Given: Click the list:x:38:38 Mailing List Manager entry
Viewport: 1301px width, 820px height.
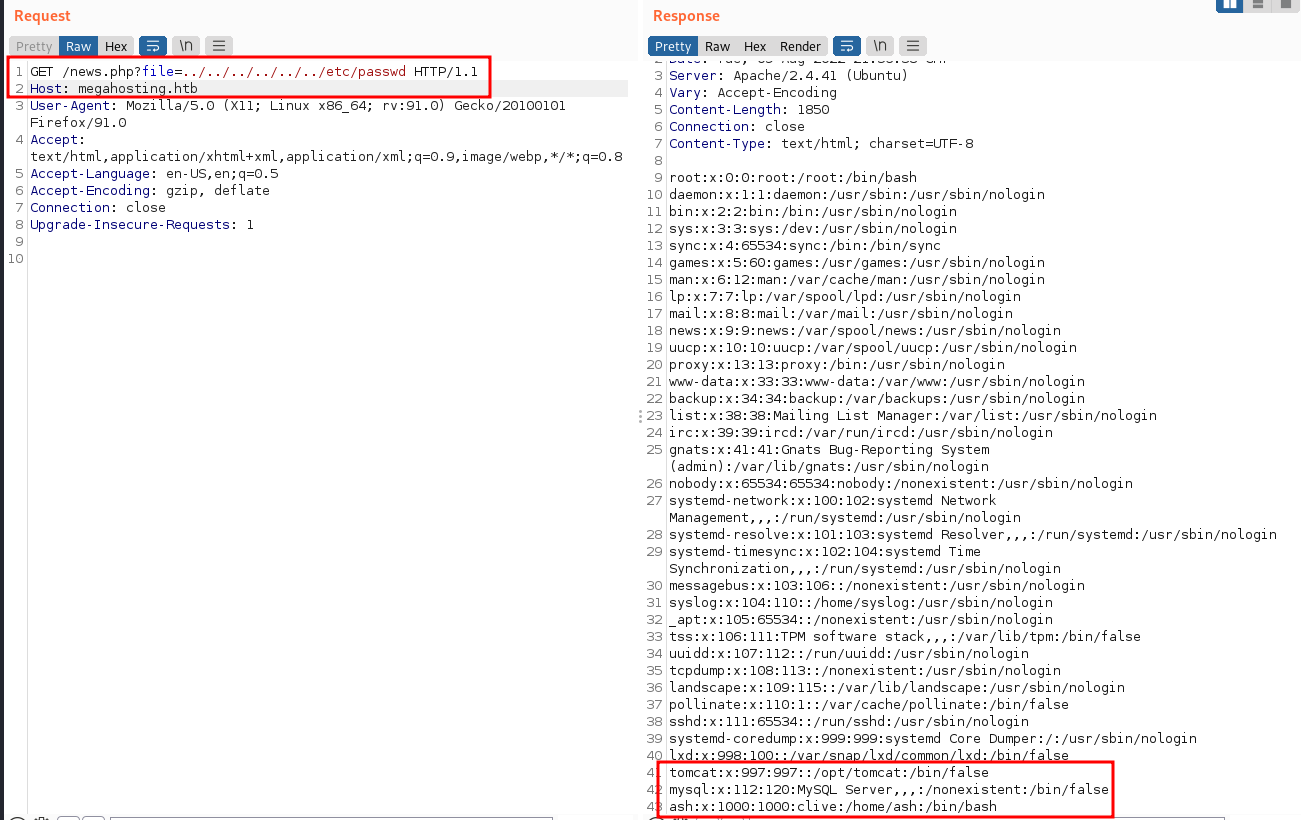Looking at the screenshot, I should point(913,416).
